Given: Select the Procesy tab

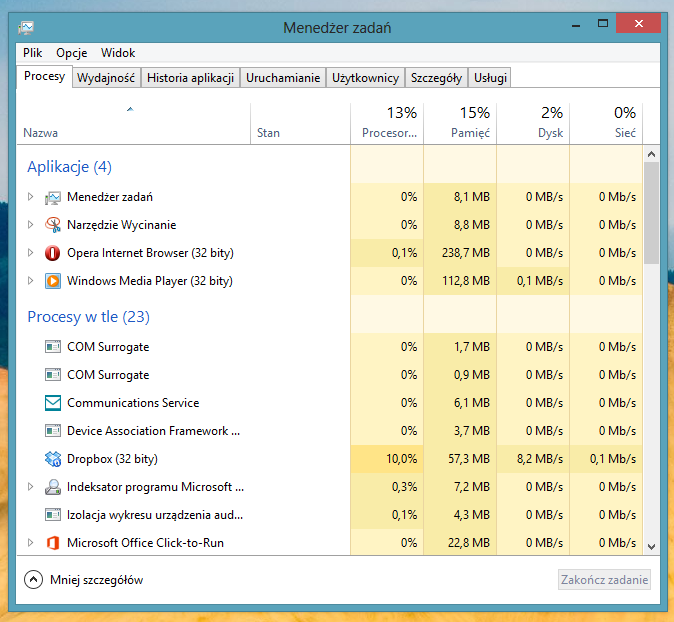Looking at the screenshot, I should (x=44, y=77).
